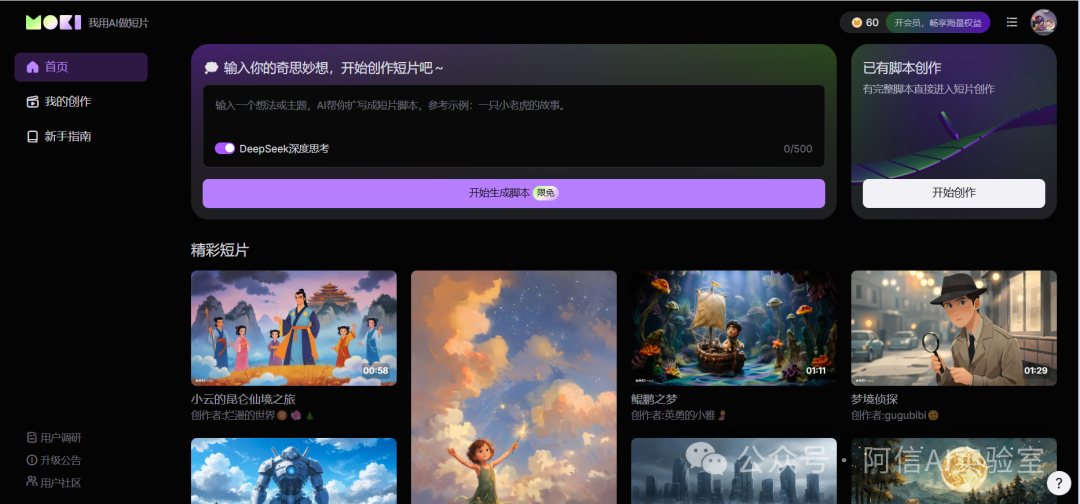The width and height of the screenshot is (1080, 504).
Task: Click the survey icon beside 用户调研
Action: (x=31, y=438)
